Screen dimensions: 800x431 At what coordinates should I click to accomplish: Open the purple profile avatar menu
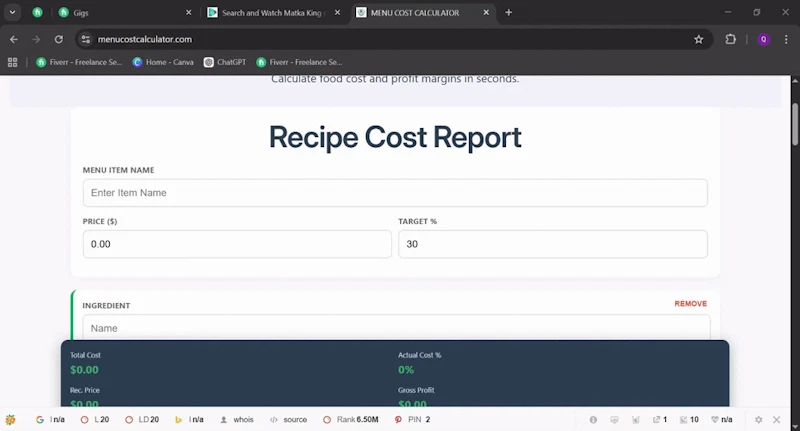pyautogui.click(x=763, y=39)
